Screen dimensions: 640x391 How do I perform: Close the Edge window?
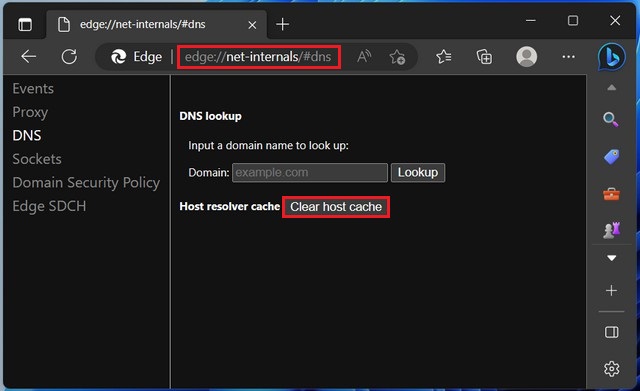click(615, 20)
